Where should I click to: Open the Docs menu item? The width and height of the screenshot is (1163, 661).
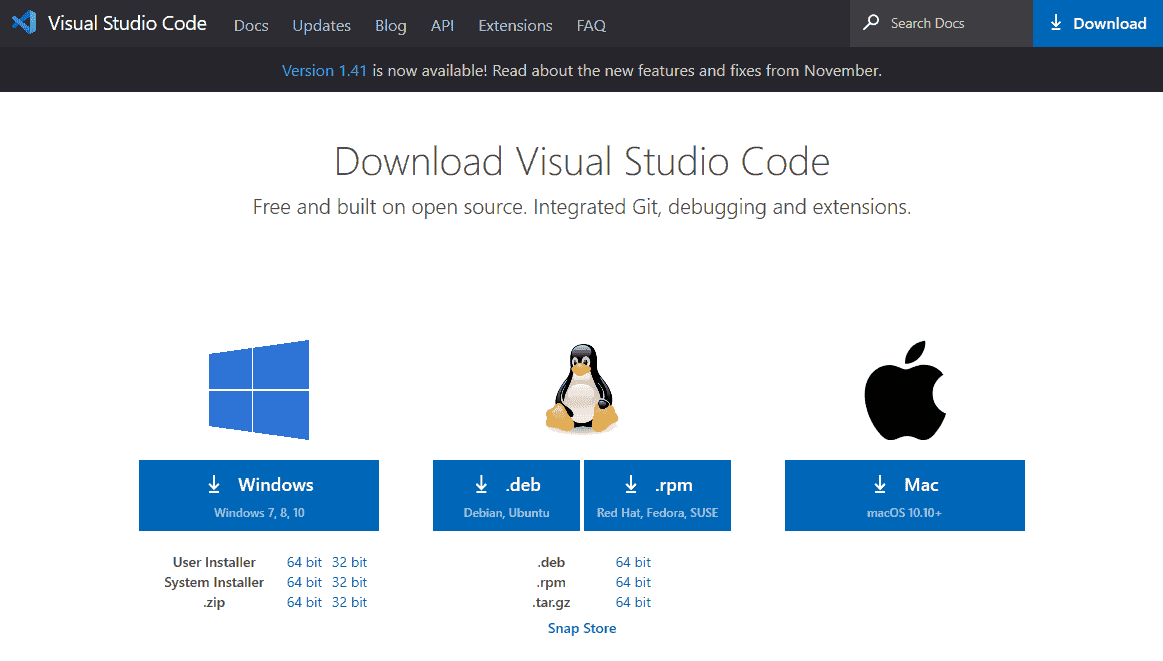tap(251, 25)
